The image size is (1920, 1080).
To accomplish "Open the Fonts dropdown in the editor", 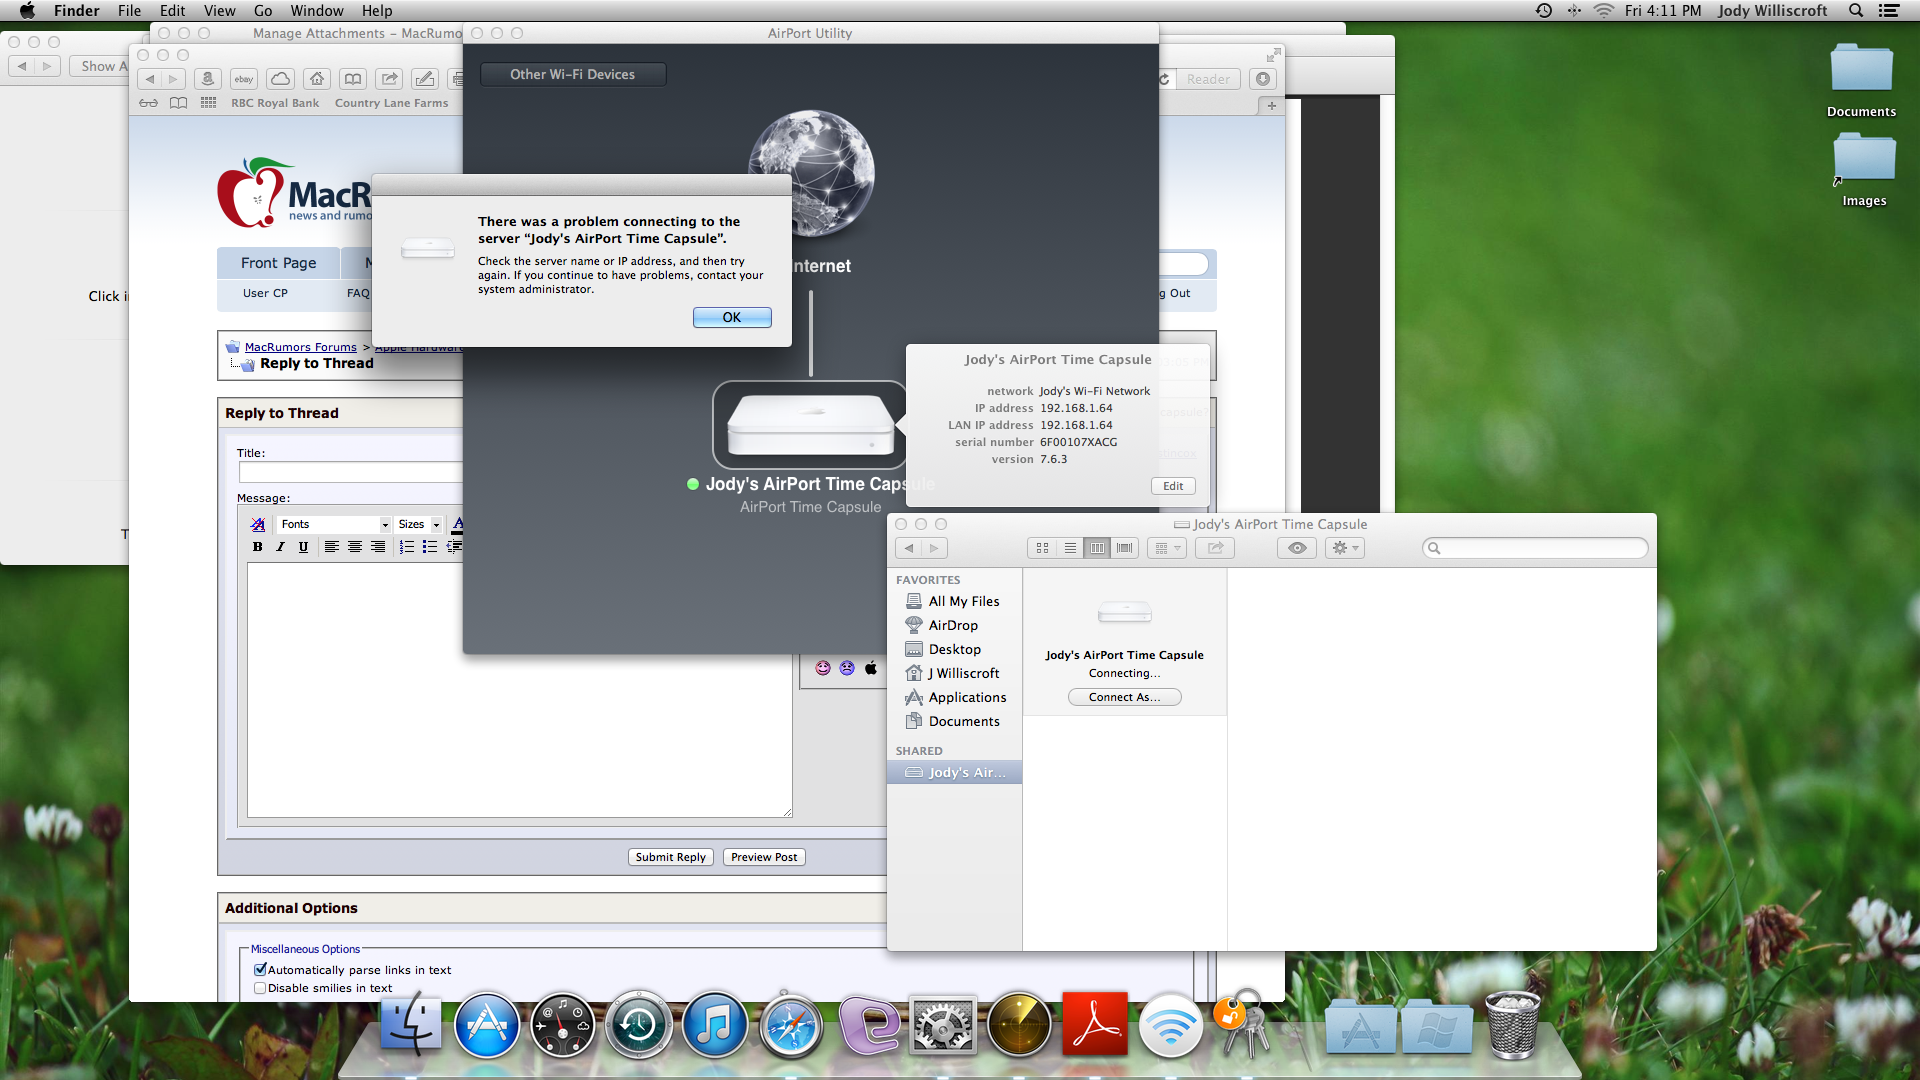I will [333, 524].
